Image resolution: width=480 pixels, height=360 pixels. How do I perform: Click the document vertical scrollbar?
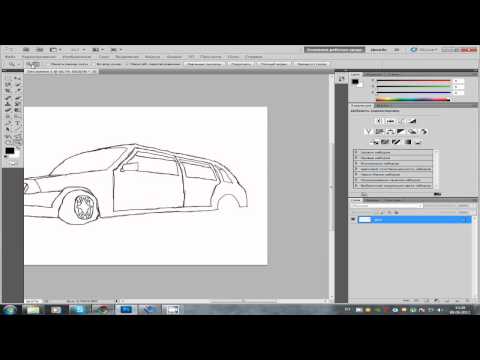click(x=331, y=186)
